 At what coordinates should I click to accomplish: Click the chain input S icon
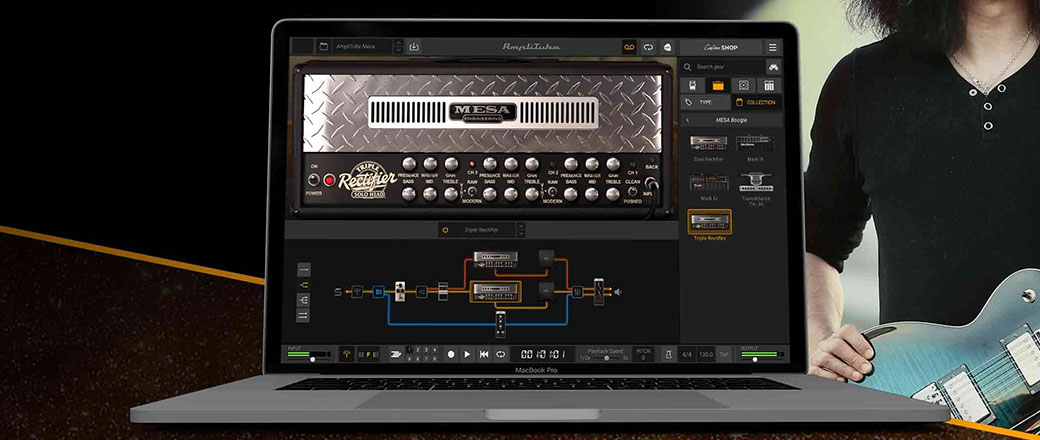338,291
